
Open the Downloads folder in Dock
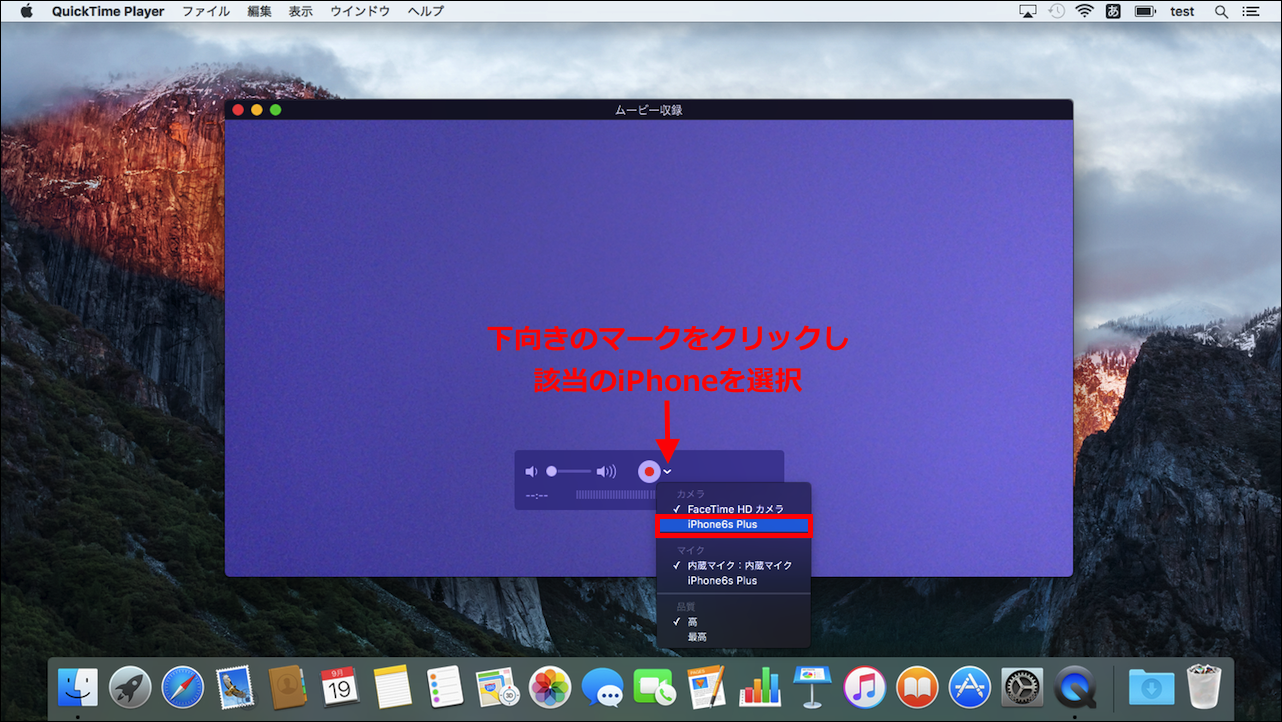[x=1151, y=687]
